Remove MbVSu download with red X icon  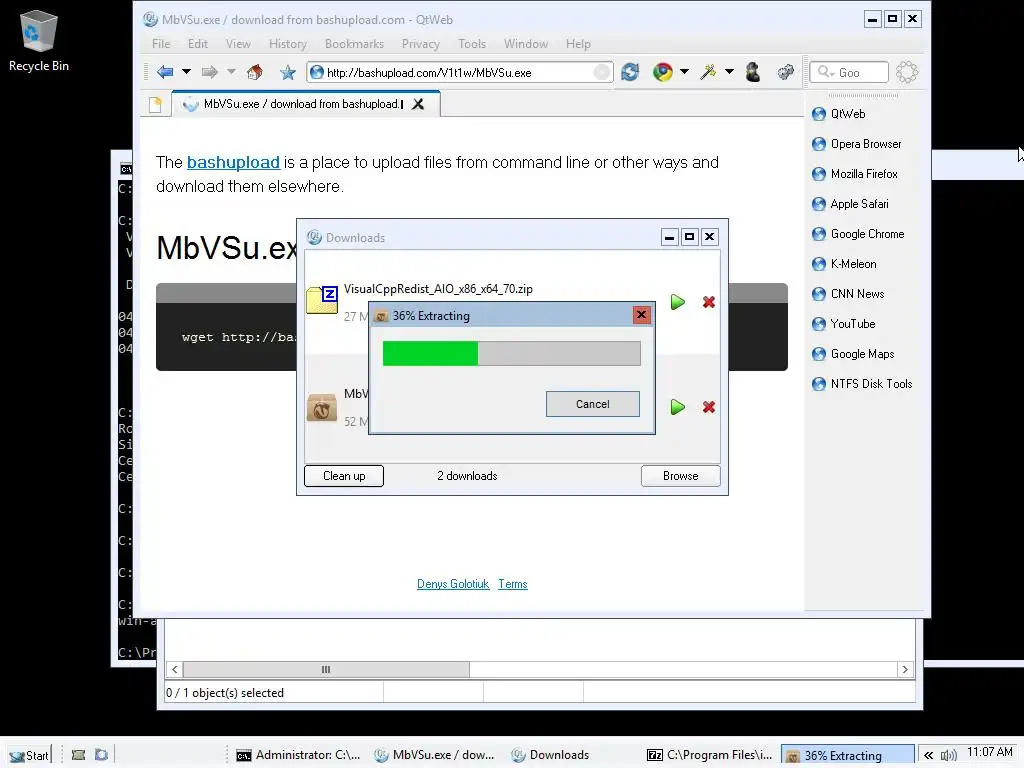(709, 407)
